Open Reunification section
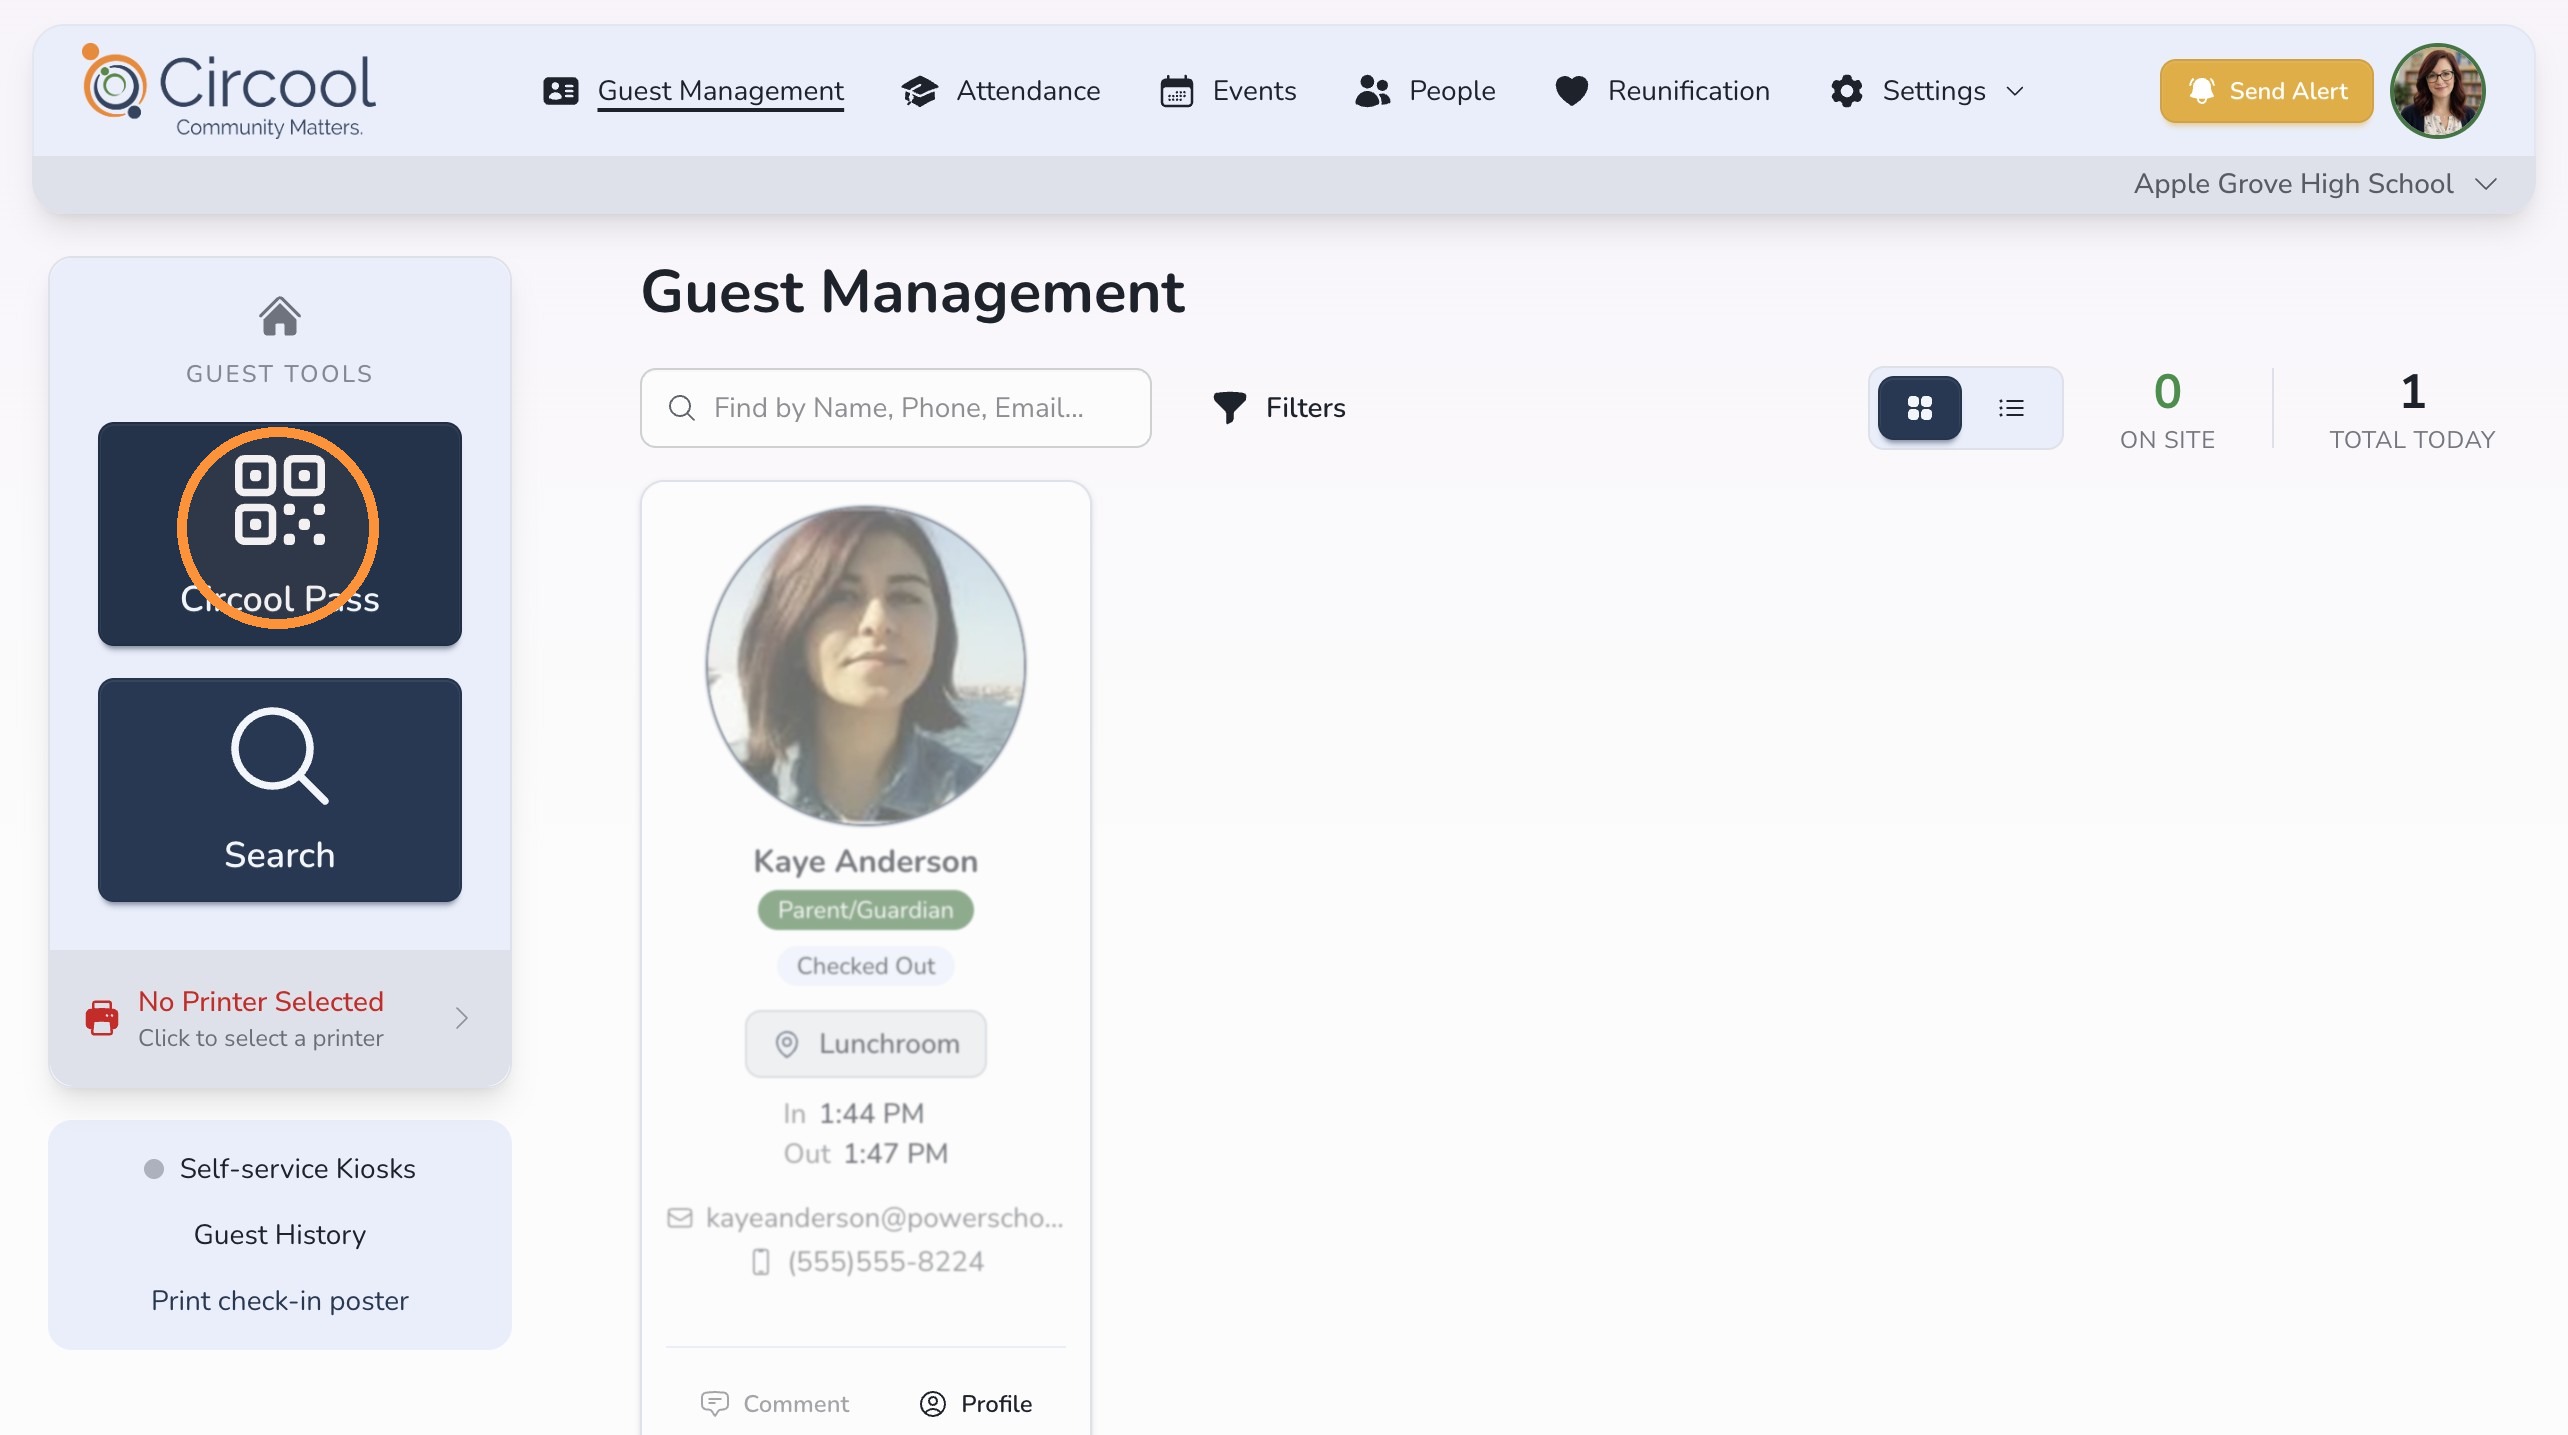 tap(1688, 91)
